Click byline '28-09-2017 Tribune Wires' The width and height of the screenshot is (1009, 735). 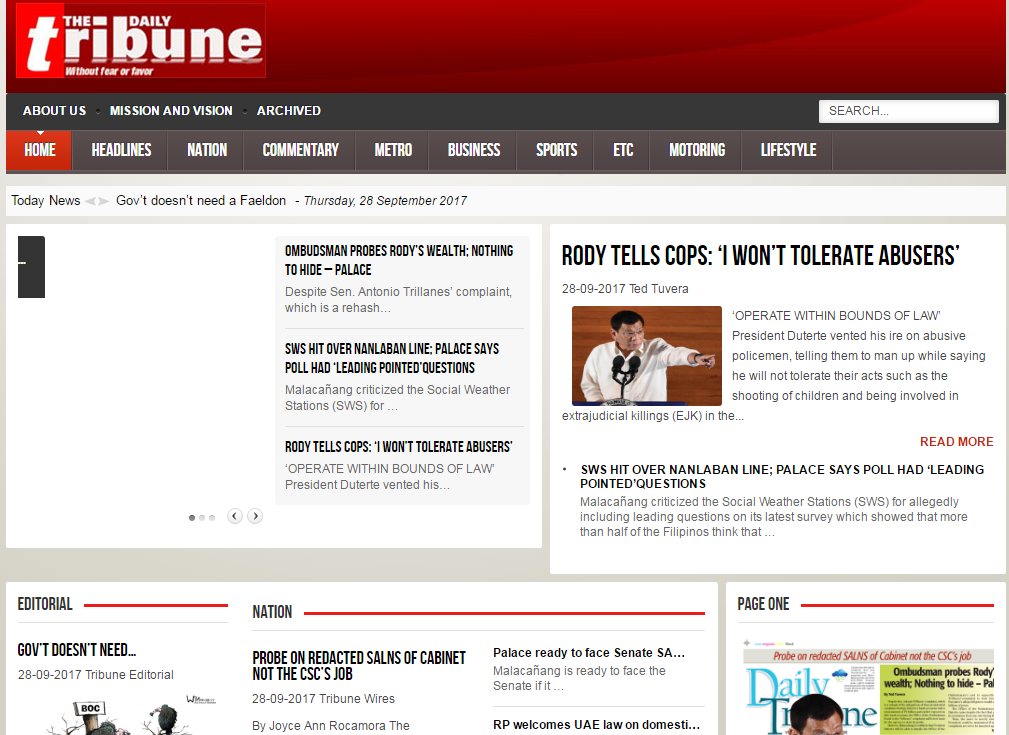tap(324, 699)
